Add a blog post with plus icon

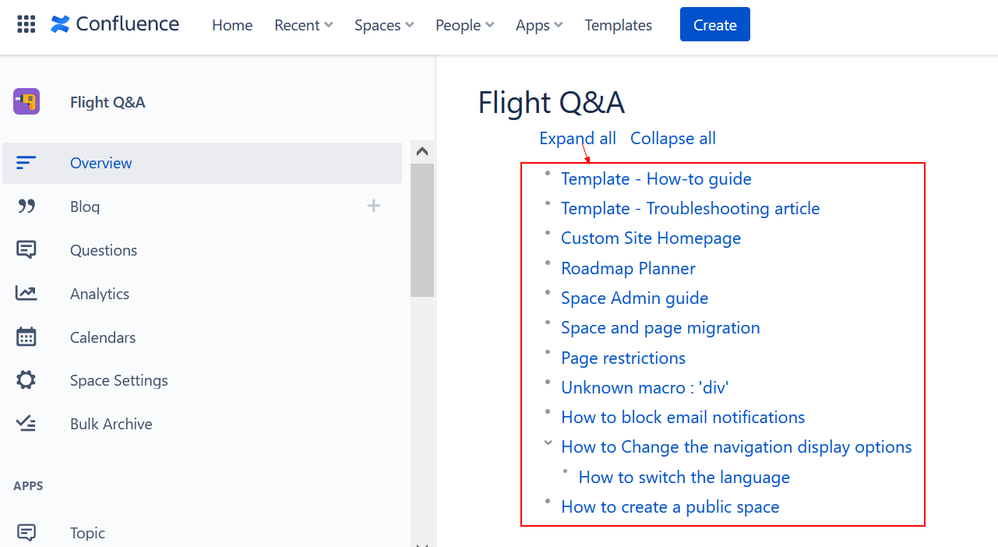point(374,206)
